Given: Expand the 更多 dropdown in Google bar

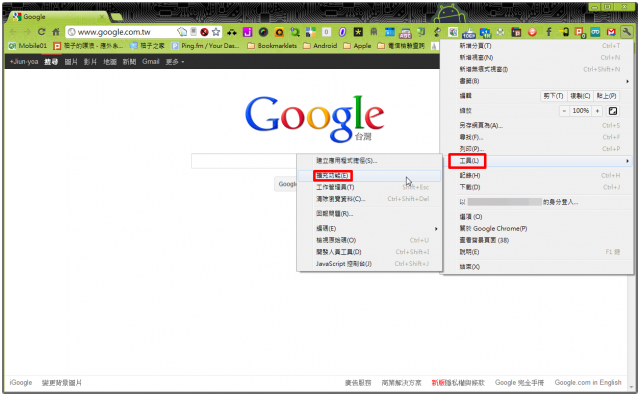Looking at the screenshot, I should click(175, 62).
